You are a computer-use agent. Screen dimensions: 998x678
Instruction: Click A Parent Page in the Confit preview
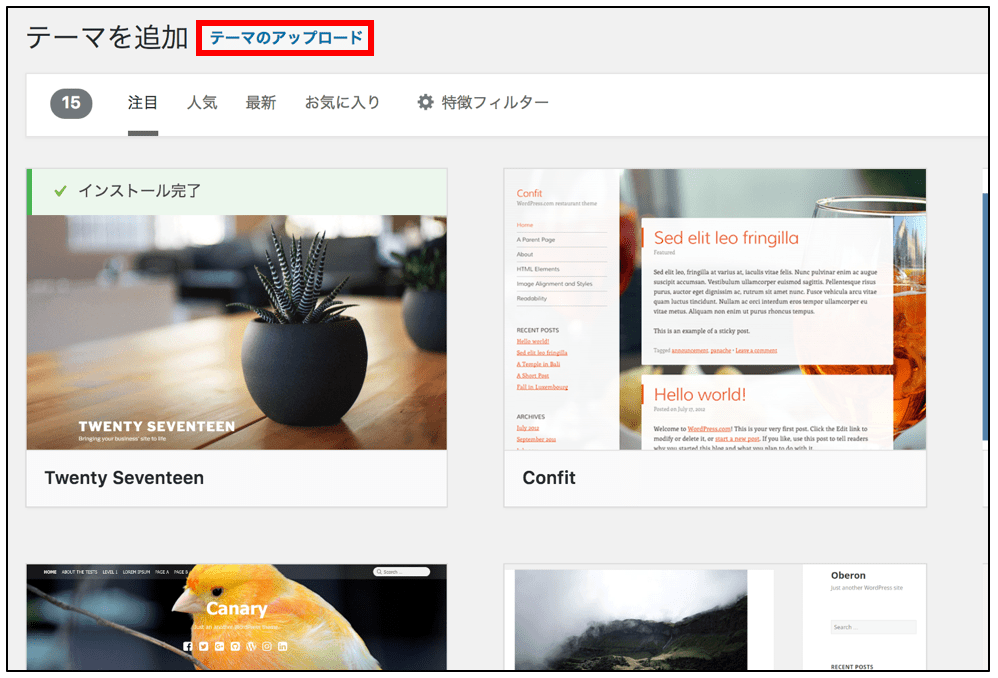tap(536, 239)
